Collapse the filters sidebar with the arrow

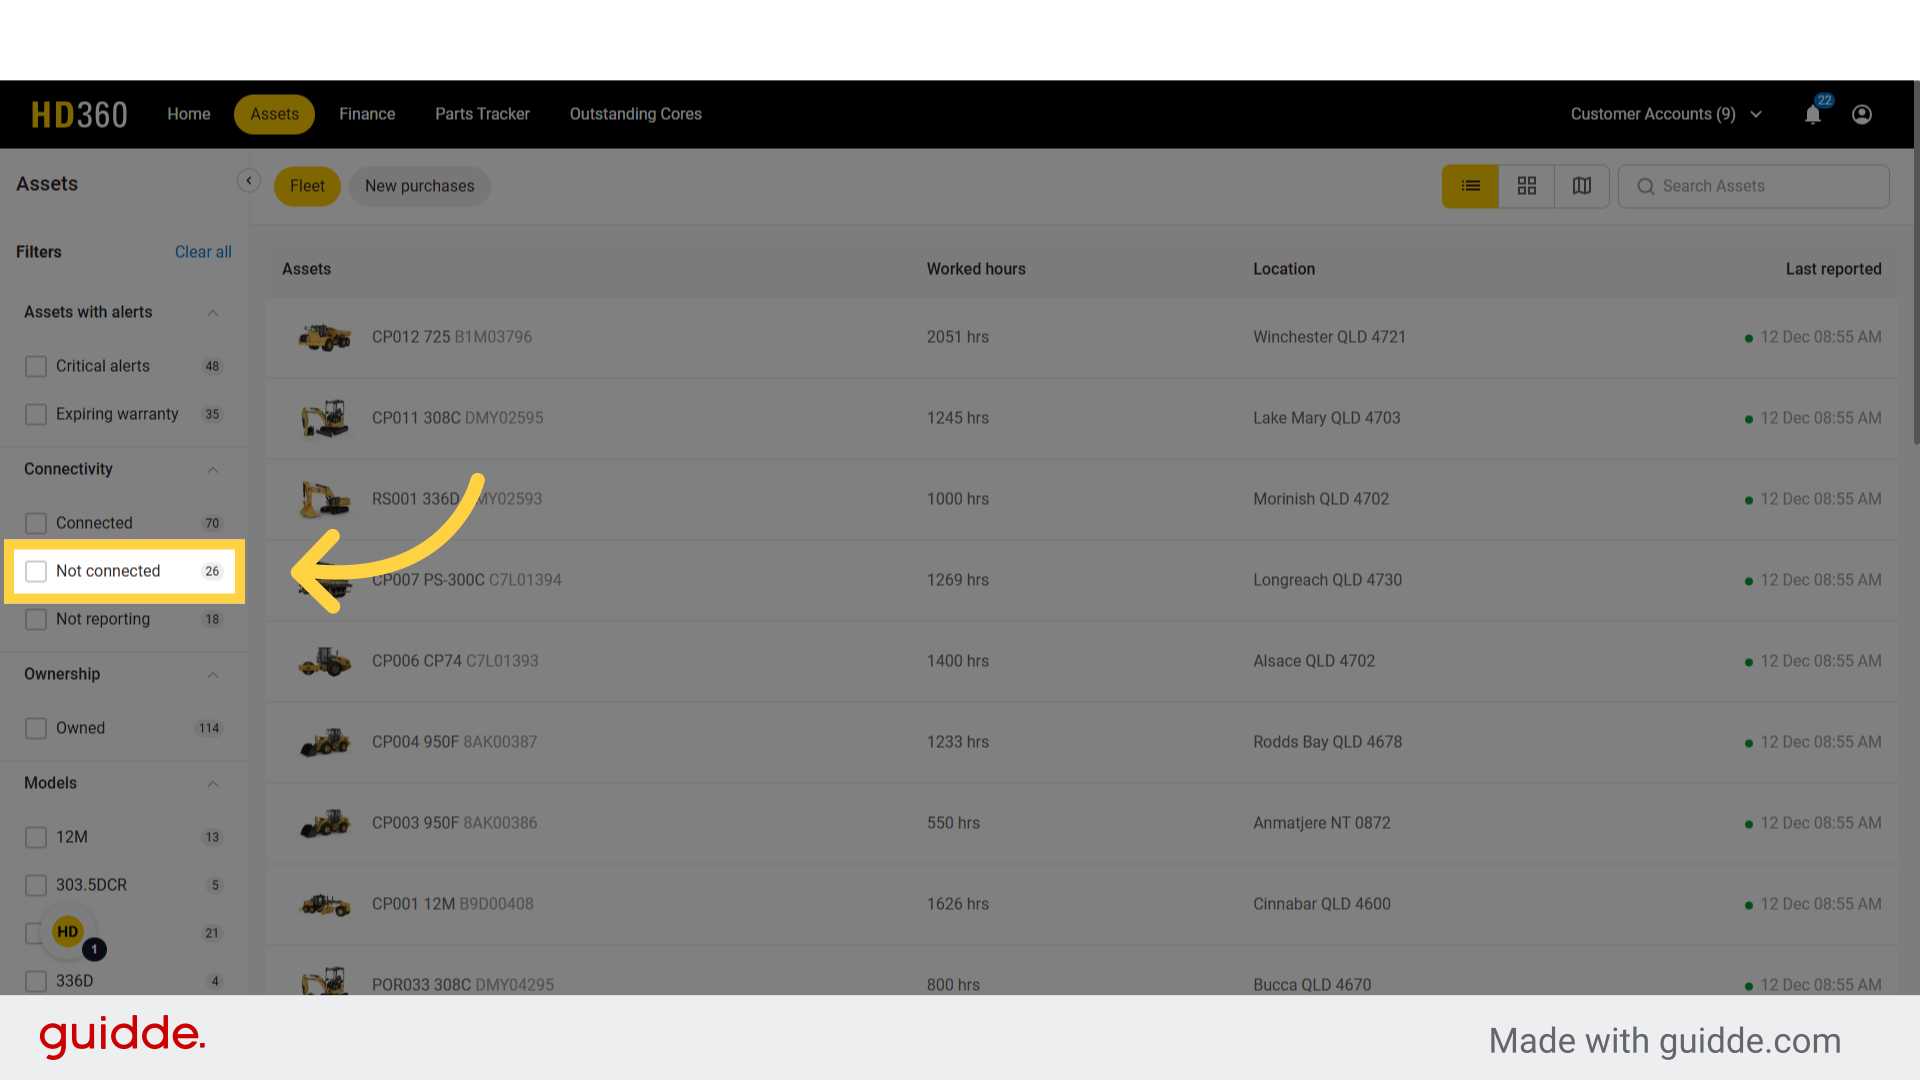coord(248,180)
